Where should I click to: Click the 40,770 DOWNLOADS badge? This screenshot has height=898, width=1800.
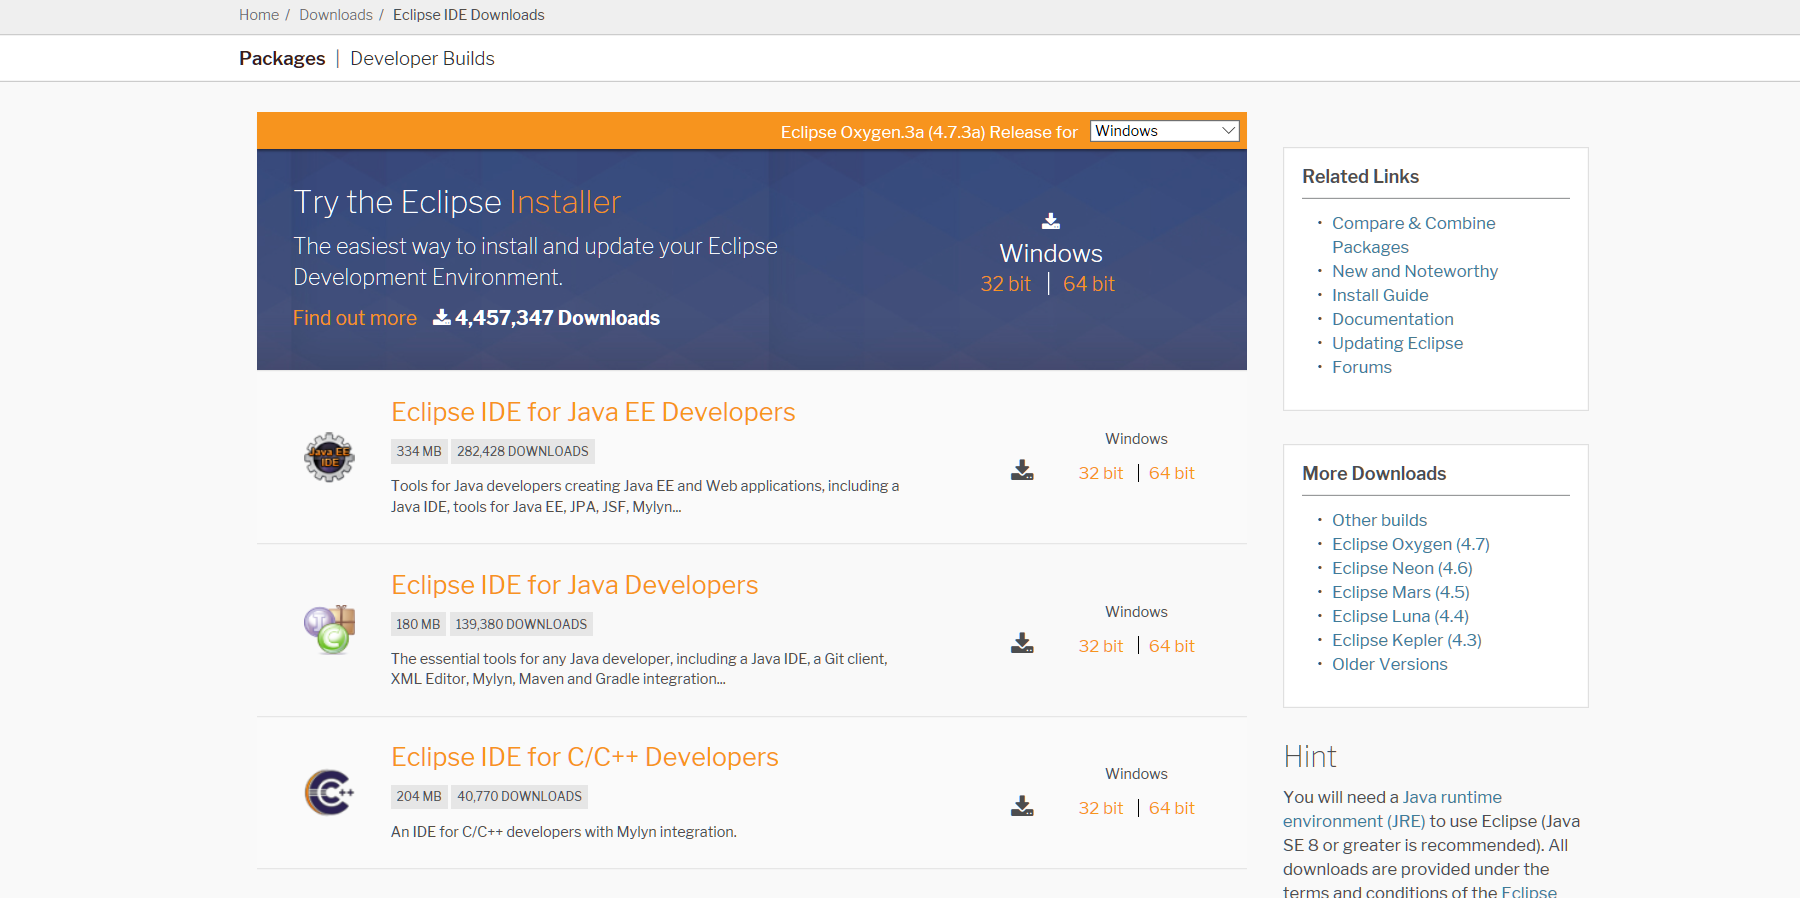coord(520,796)
